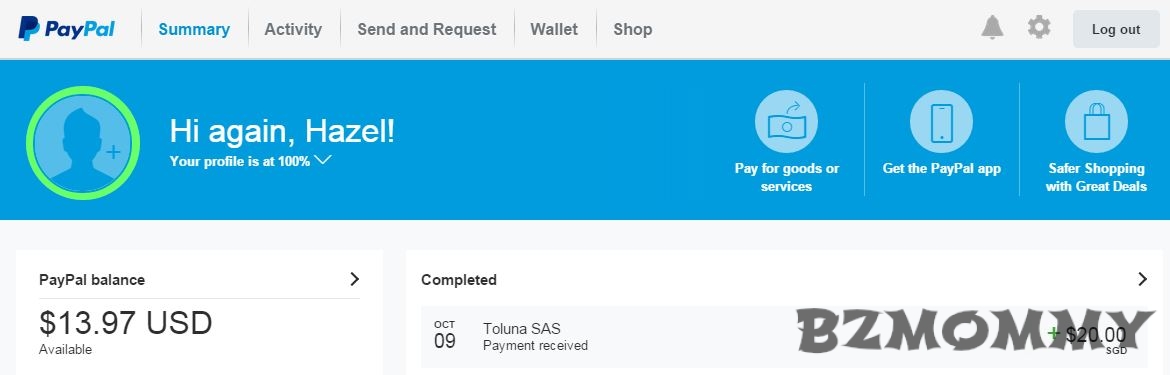The height and width of the screenshot is (375, 1170).
Task: Open the Activity tab
Action: click(293, 29)
